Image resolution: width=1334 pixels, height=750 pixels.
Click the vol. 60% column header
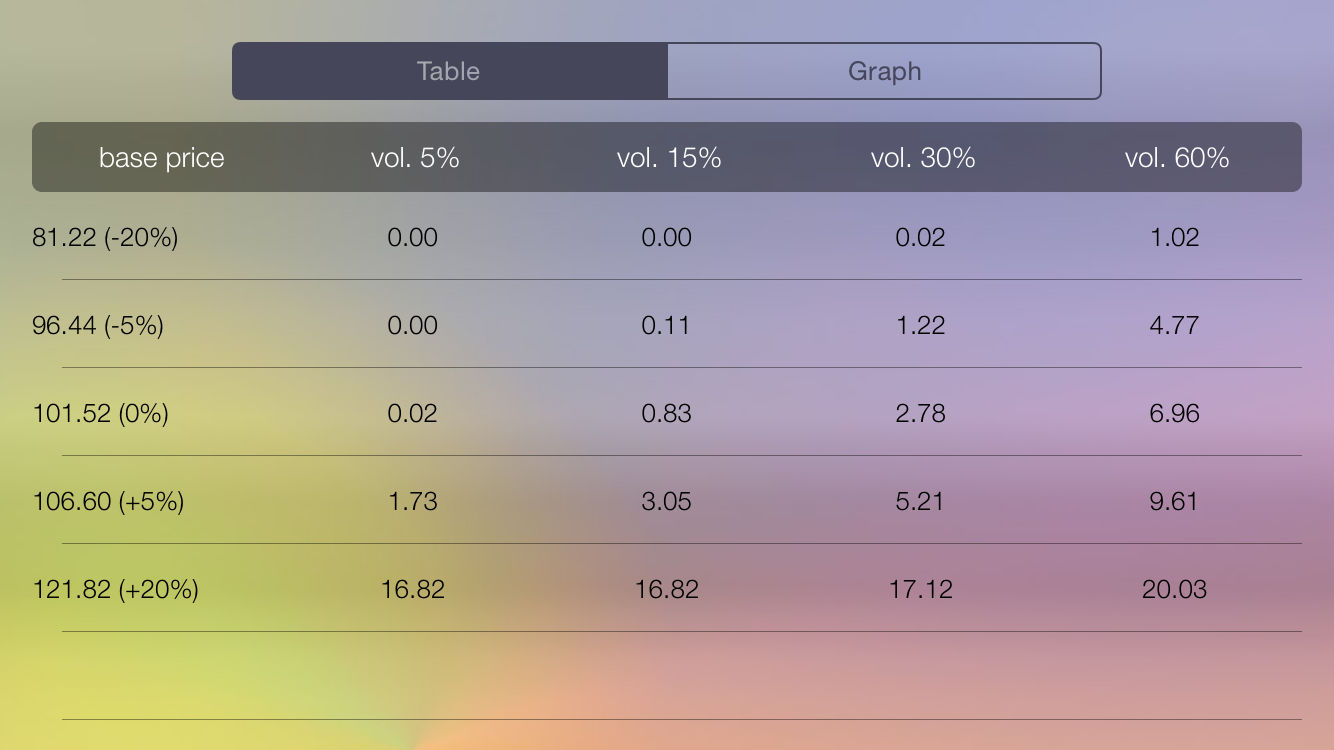pos(1177,157)
